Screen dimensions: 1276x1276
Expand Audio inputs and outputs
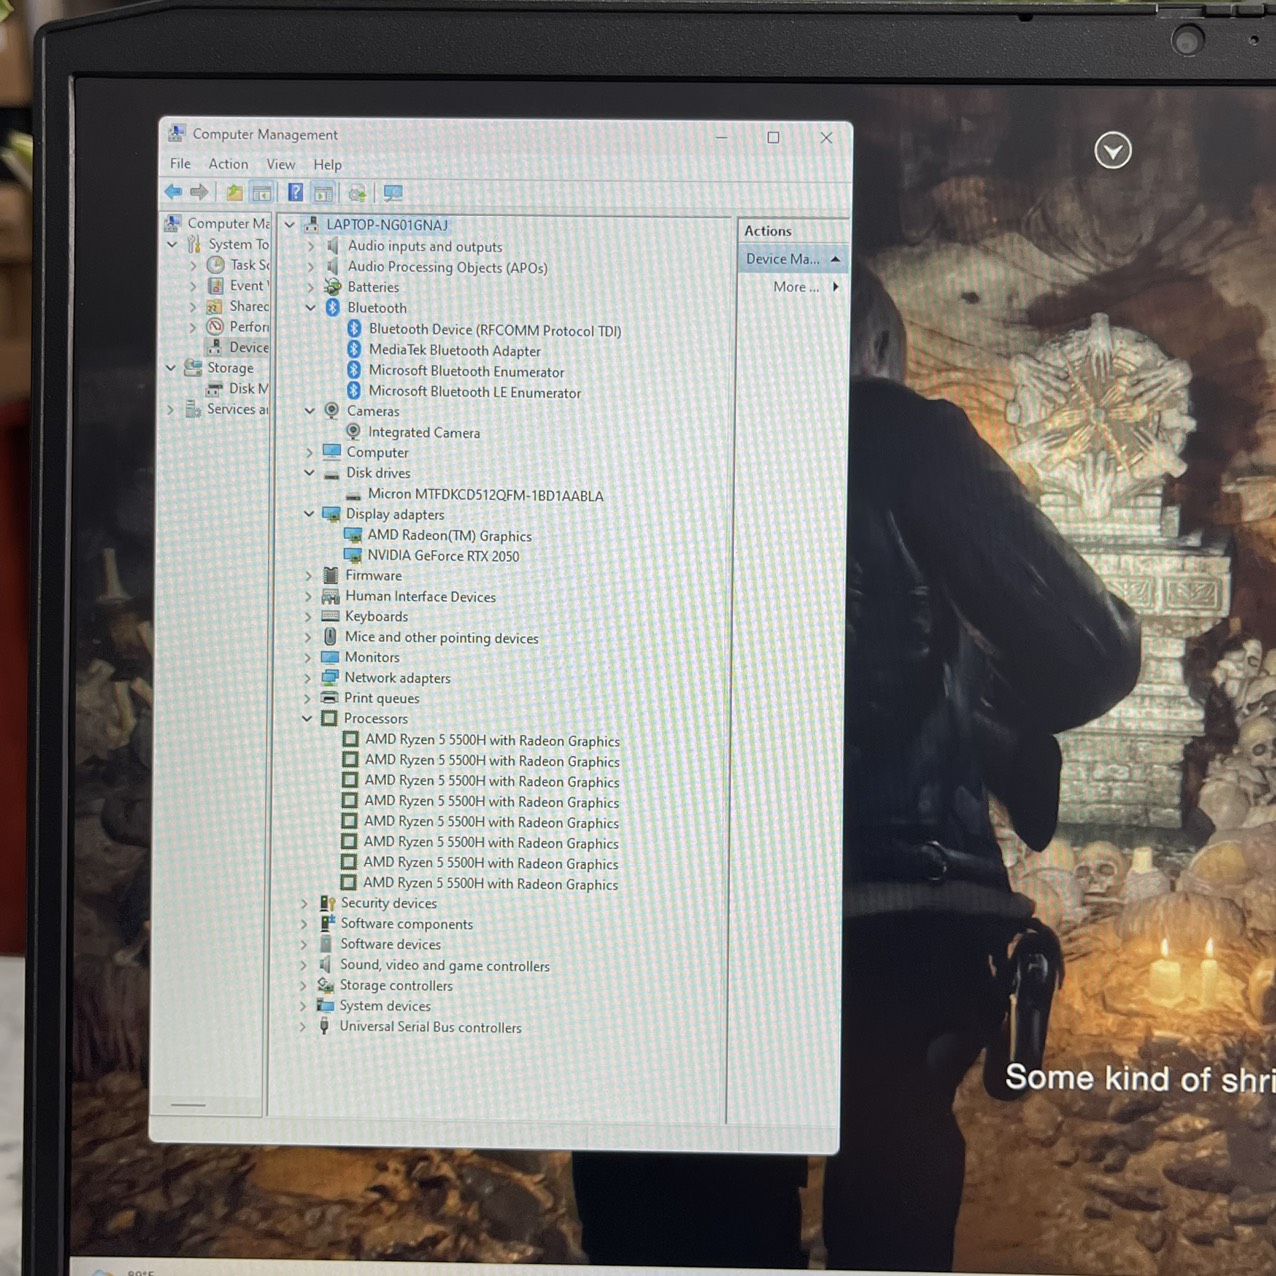(x=311, y=246)
